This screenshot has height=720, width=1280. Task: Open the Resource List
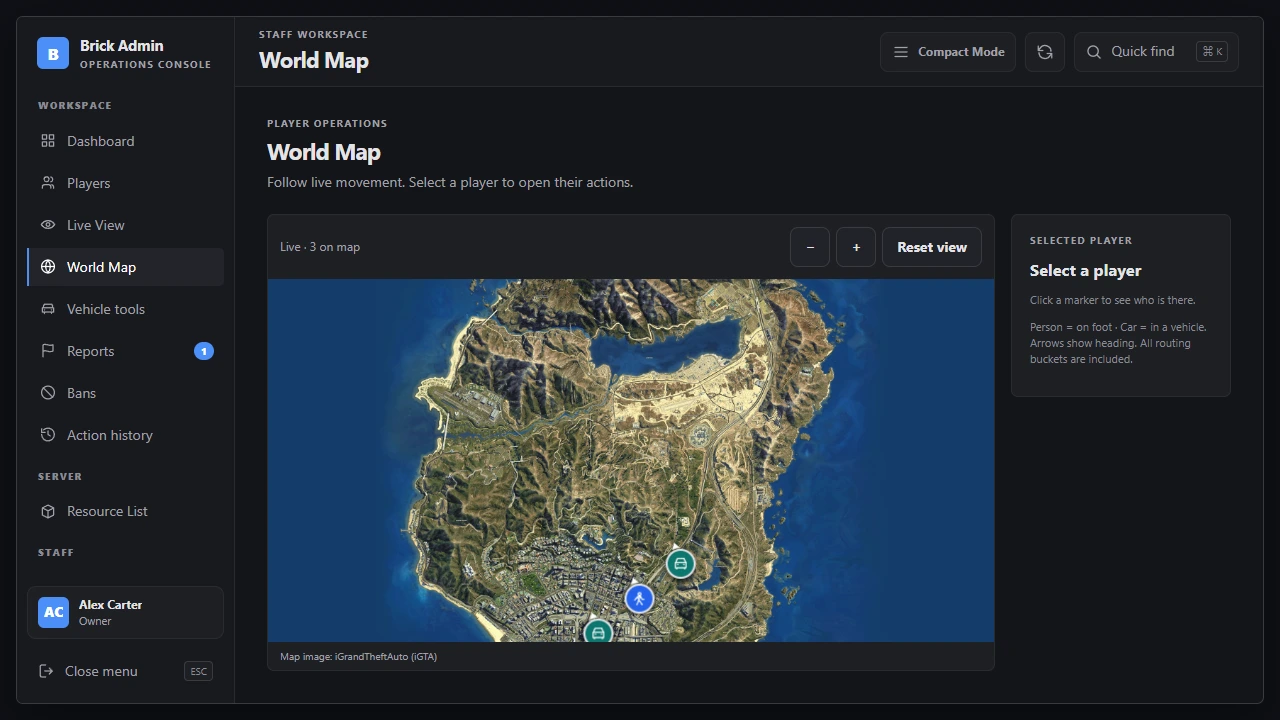tap(126, 511)
